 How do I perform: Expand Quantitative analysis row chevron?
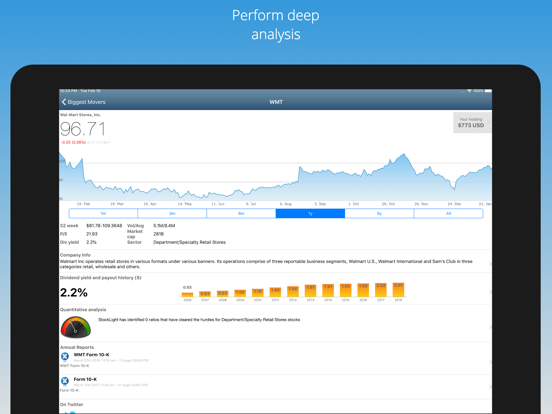[x=490, y=327]
